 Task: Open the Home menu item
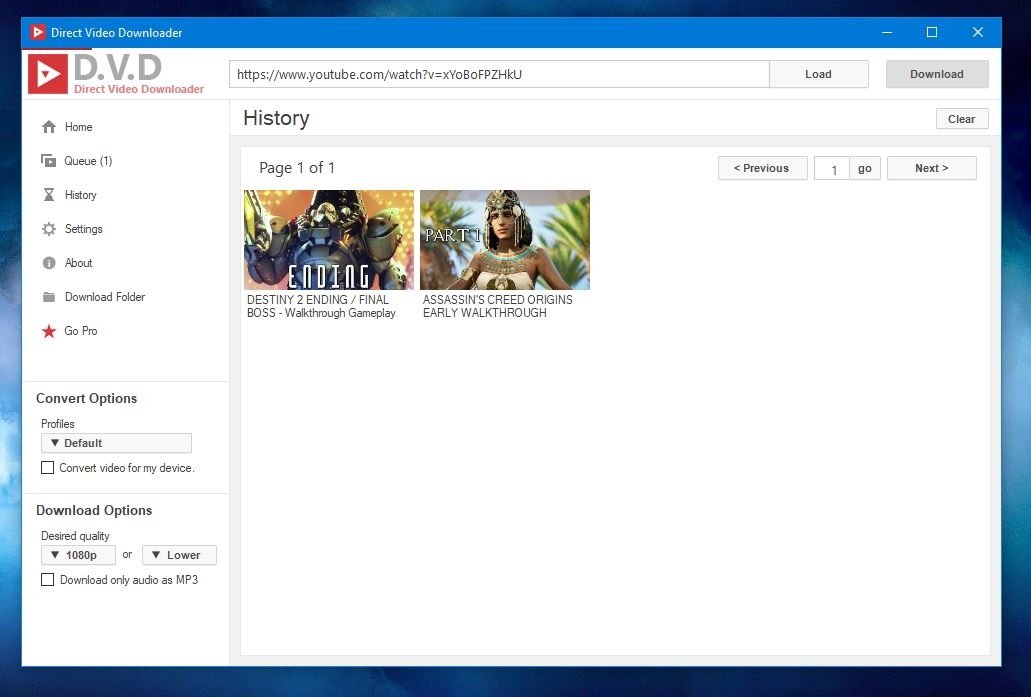point(78,127)
